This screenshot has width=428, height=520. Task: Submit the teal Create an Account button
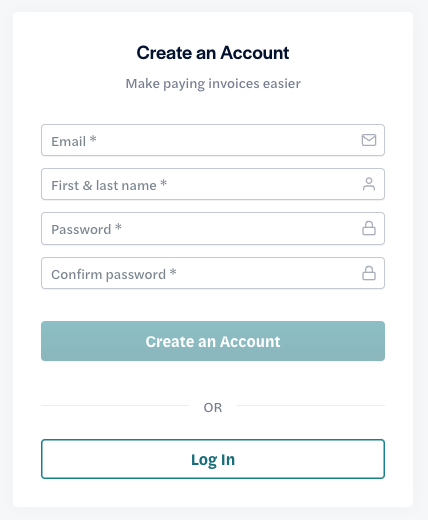pyautogui.click(x=213, y=341)
